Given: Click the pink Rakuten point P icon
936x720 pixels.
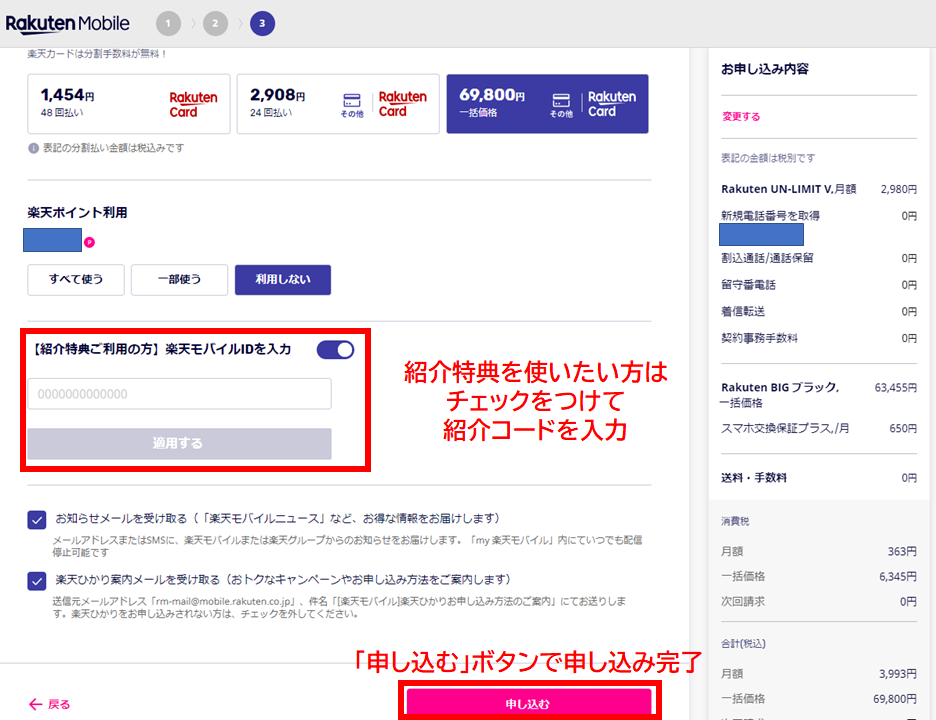Looking at the screenshot, I should (x=90, y=242).
